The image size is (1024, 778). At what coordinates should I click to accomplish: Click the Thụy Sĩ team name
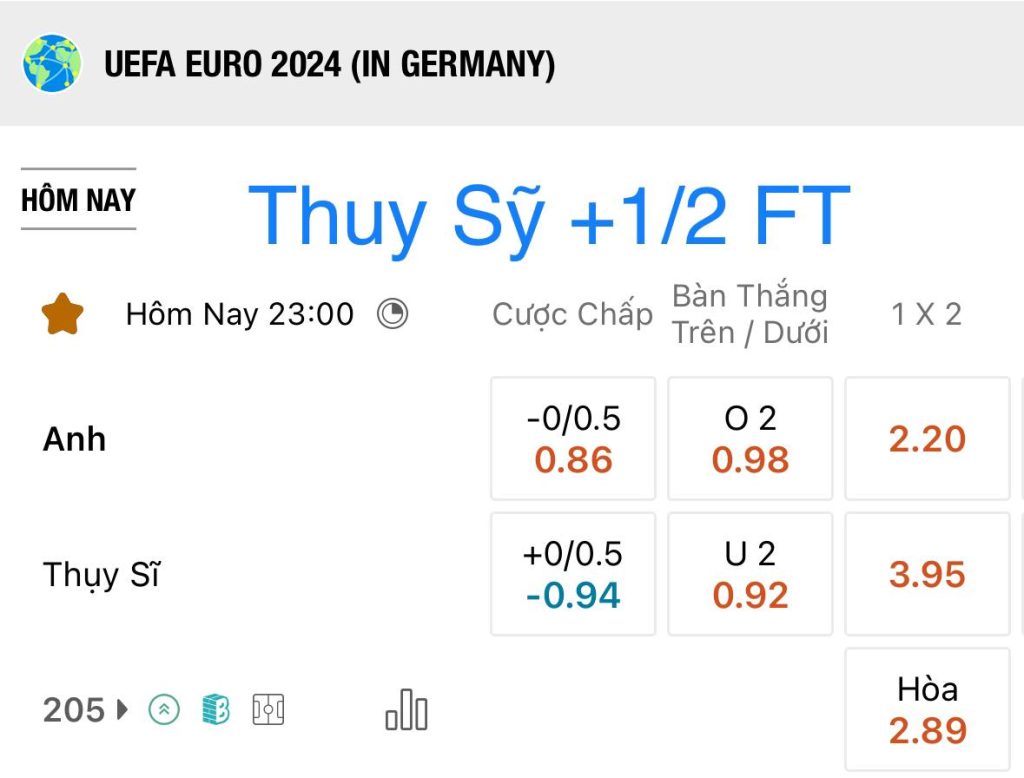(101, 575)
